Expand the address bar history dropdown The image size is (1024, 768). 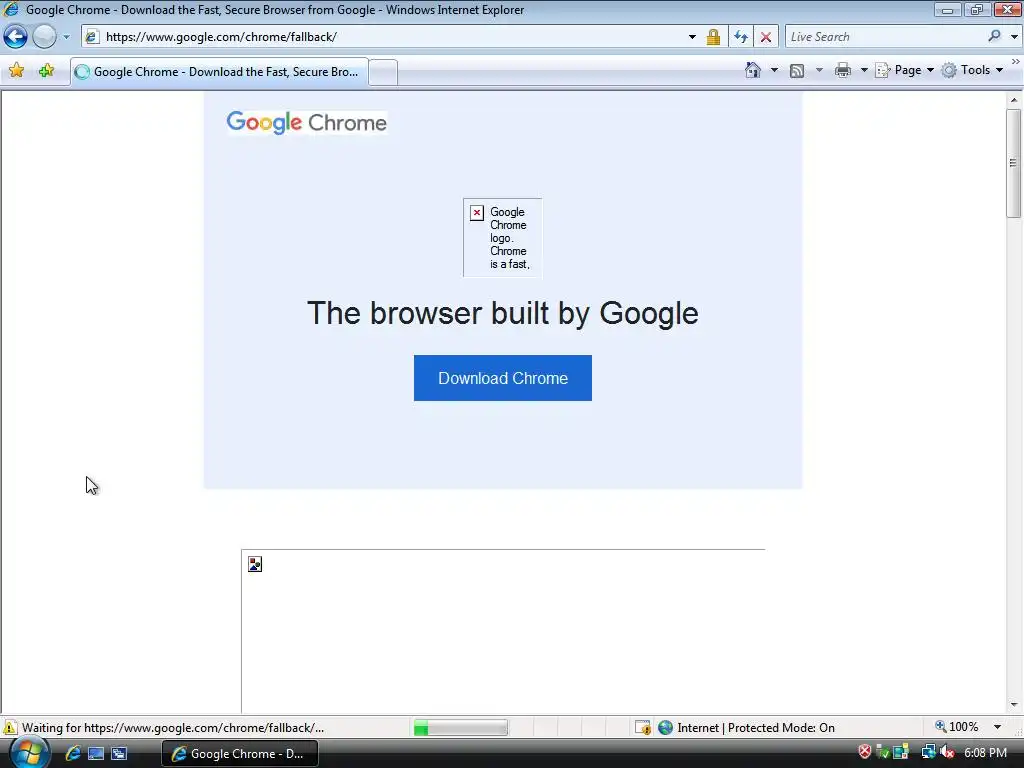(x=692, y=37)
